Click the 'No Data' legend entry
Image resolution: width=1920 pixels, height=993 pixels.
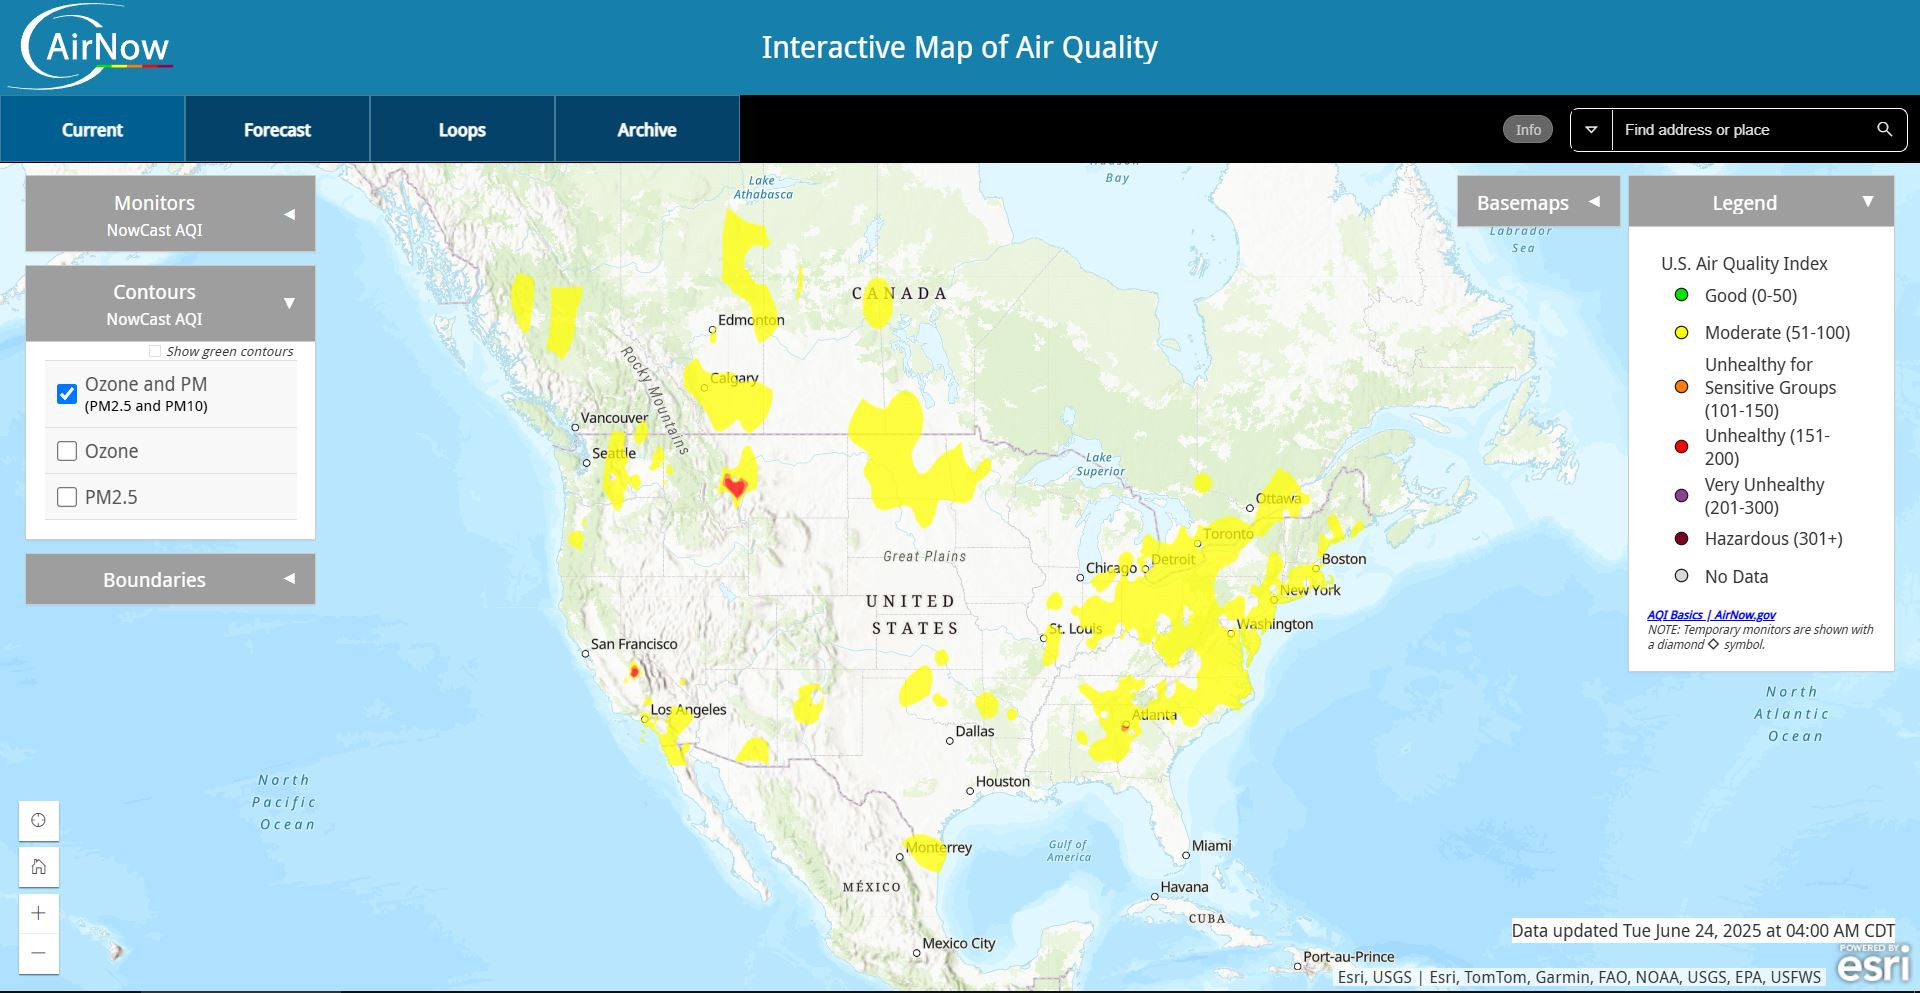(x=1736, y=576)
